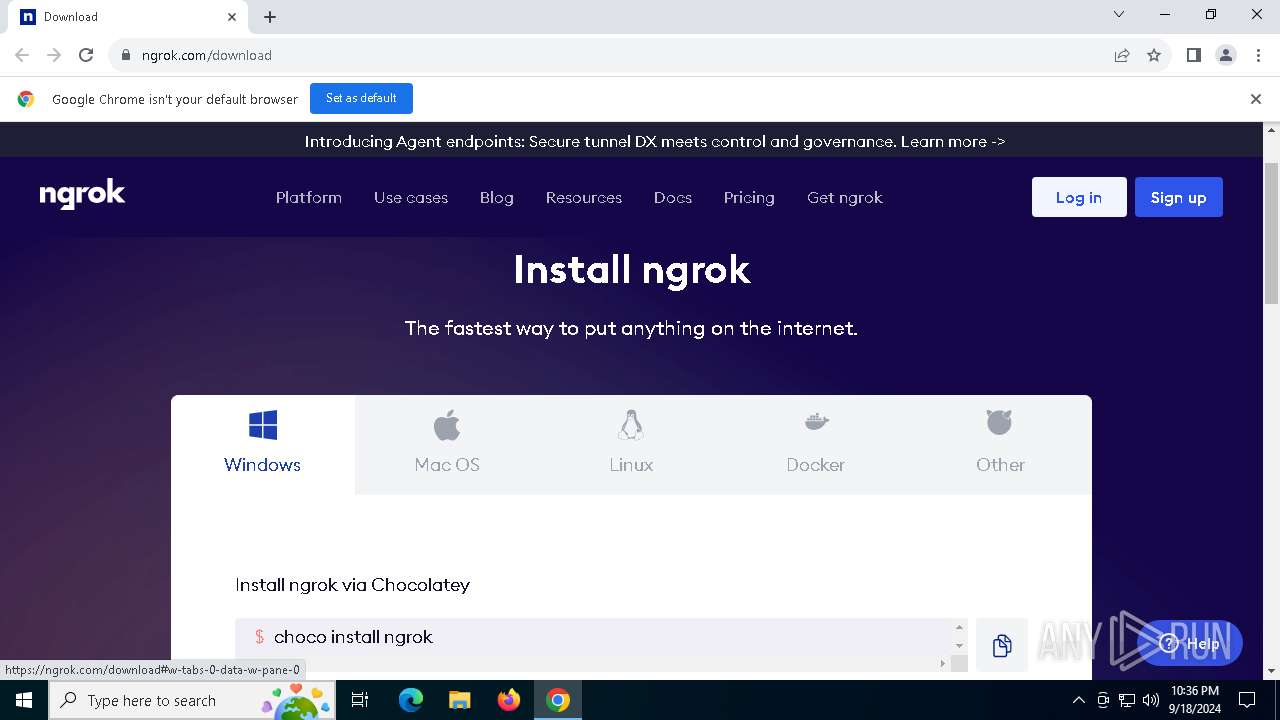Click the Log in button
Image resolution: width=1280 pixels, height=720 pixels.
point(1079,197)
